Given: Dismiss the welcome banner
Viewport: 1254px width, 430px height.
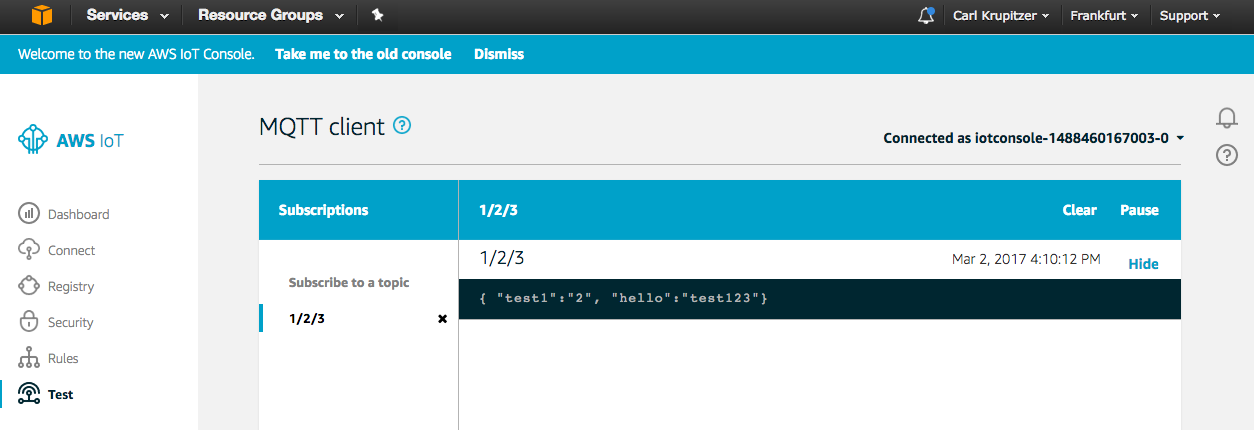Looking at the screenshot, I should click(x=499, y=54).
